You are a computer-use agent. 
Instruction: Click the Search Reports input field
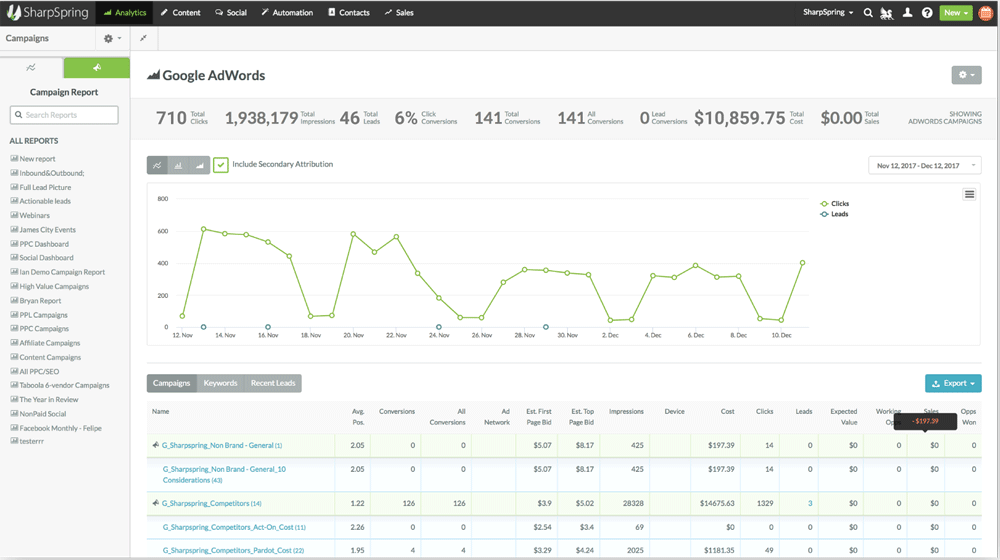[65, 115]
